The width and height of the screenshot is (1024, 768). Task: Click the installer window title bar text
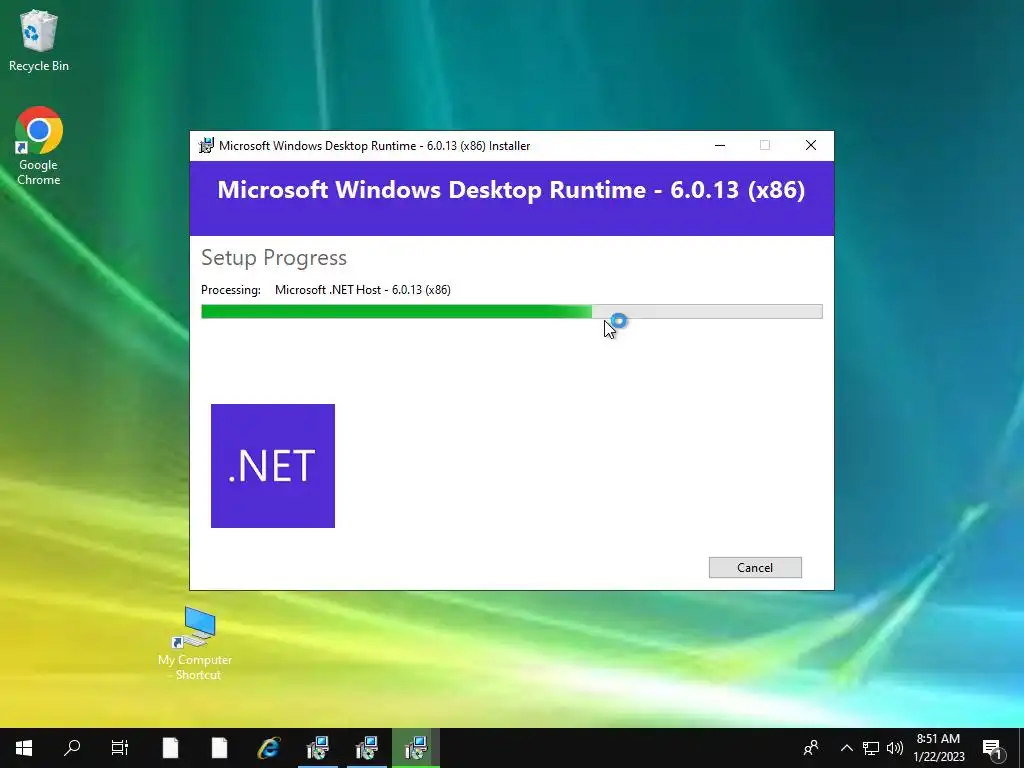[x=374, y=146]
